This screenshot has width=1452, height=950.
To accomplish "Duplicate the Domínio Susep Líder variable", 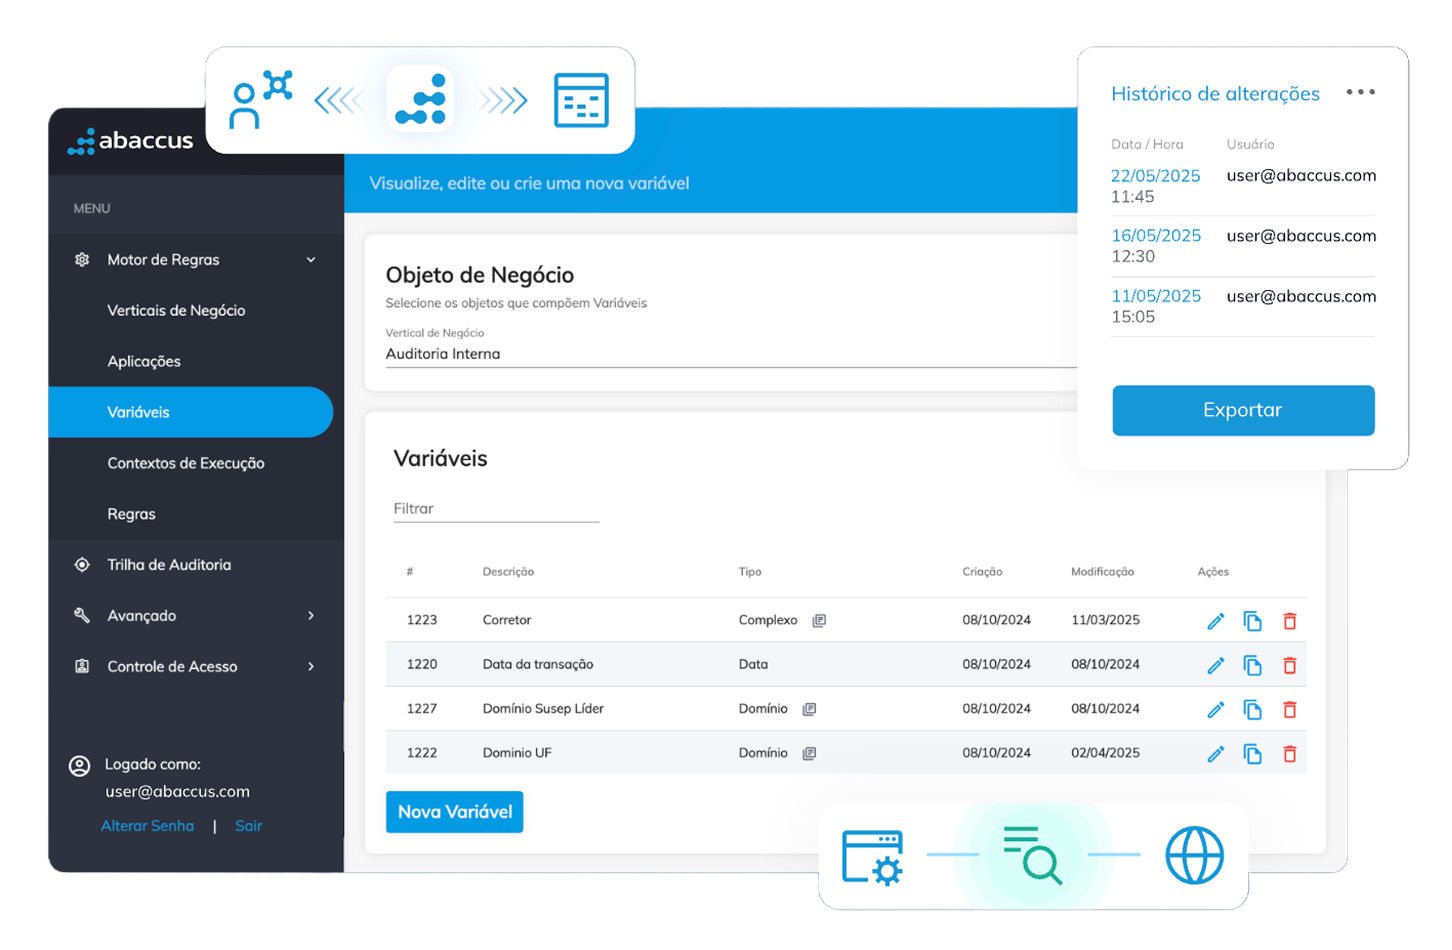I will [x=1252, y=709].
